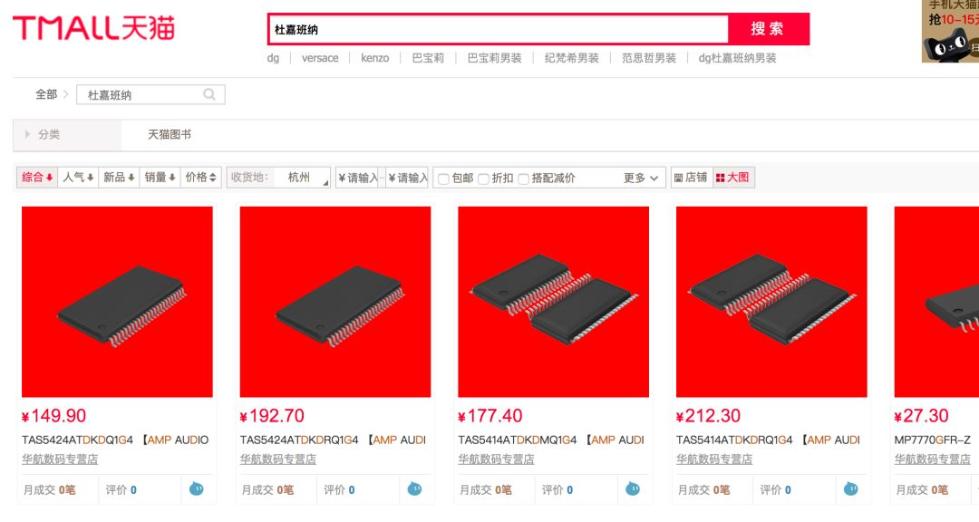This screenshot has width=979, height=522.
Task: Open chat icon under the ¥192.70 product
Action: [415, 489]
